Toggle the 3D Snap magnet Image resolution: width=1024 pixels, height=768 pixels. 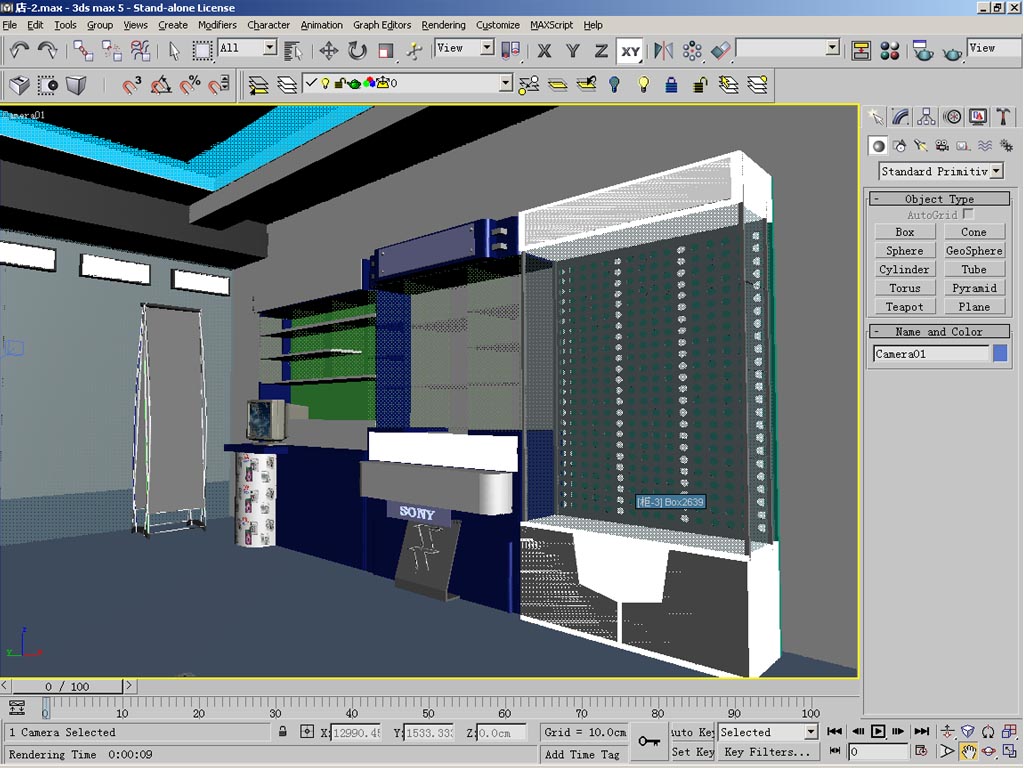click(x=132, y=86)
